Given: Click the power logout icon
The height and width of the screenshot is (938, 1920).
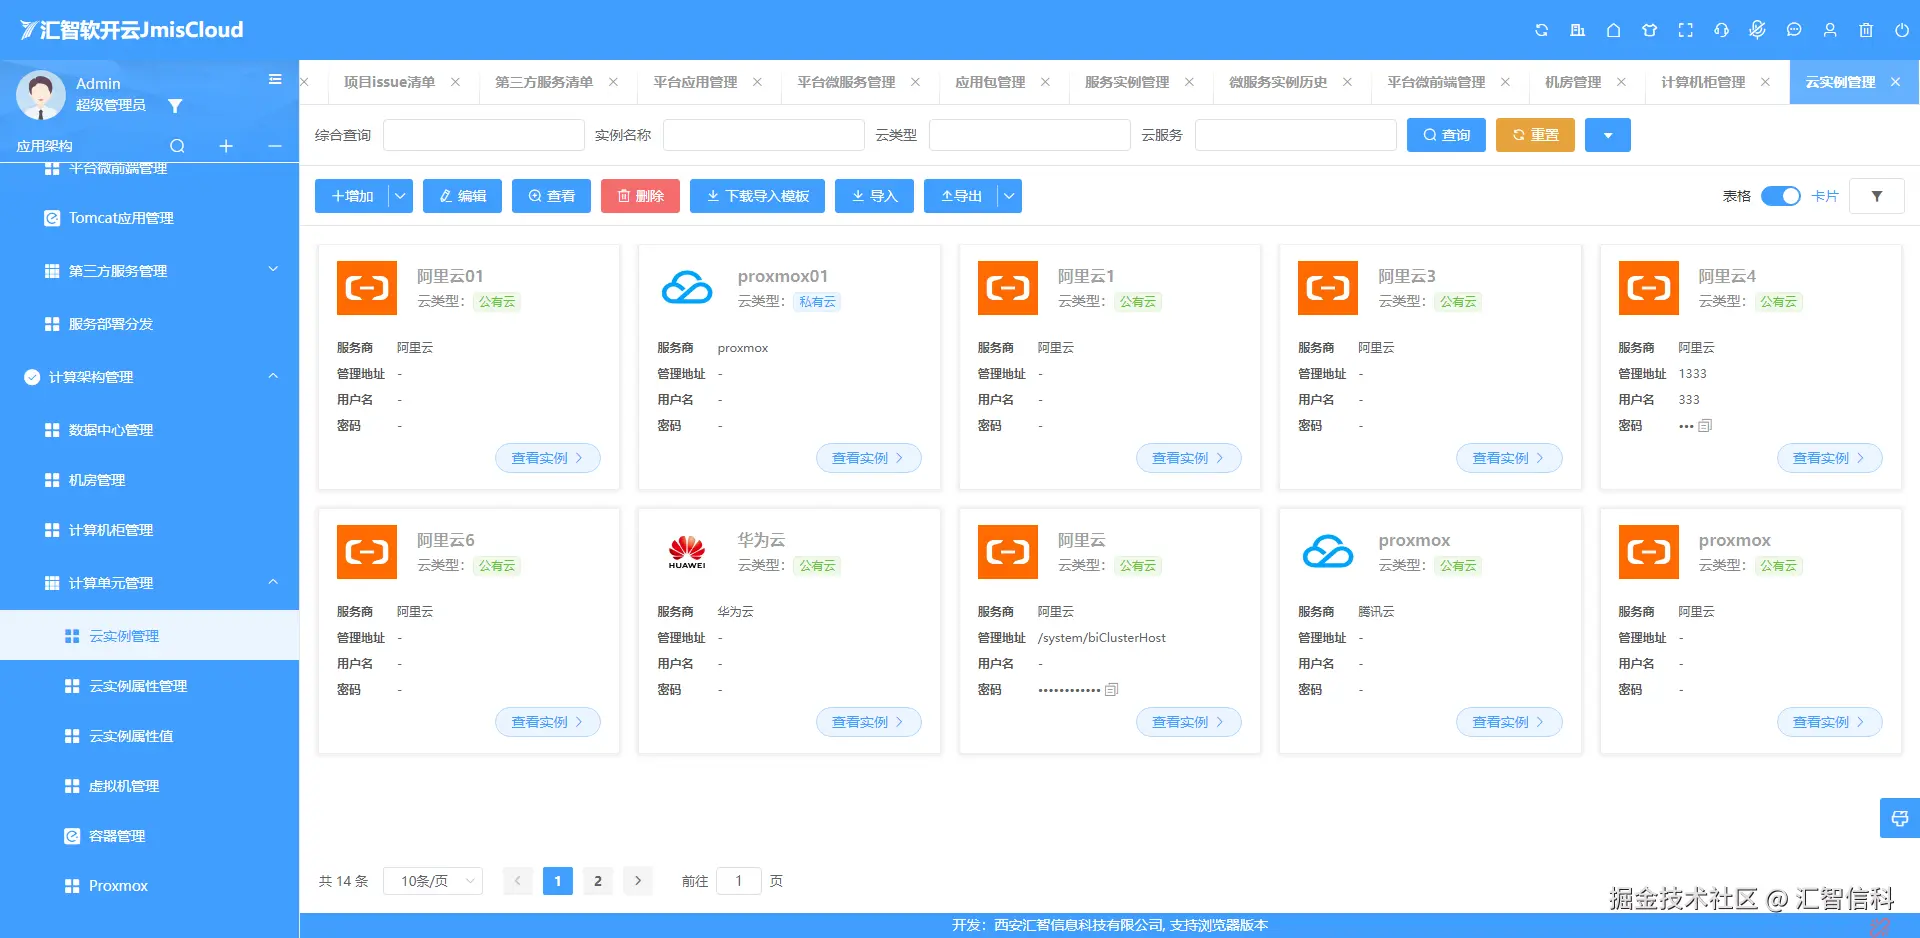Looking at the screenshot, I should [x=1902, y=30].
